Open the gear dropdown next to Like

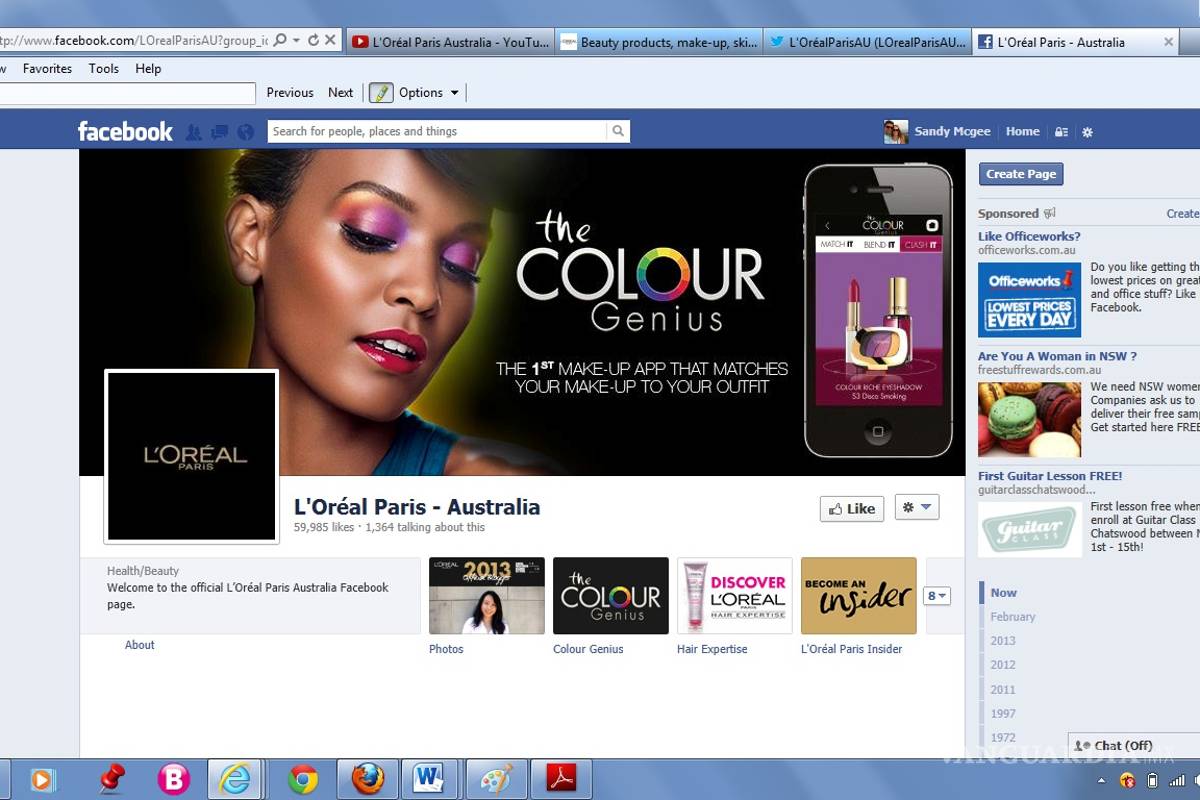[x=916, y=508]
